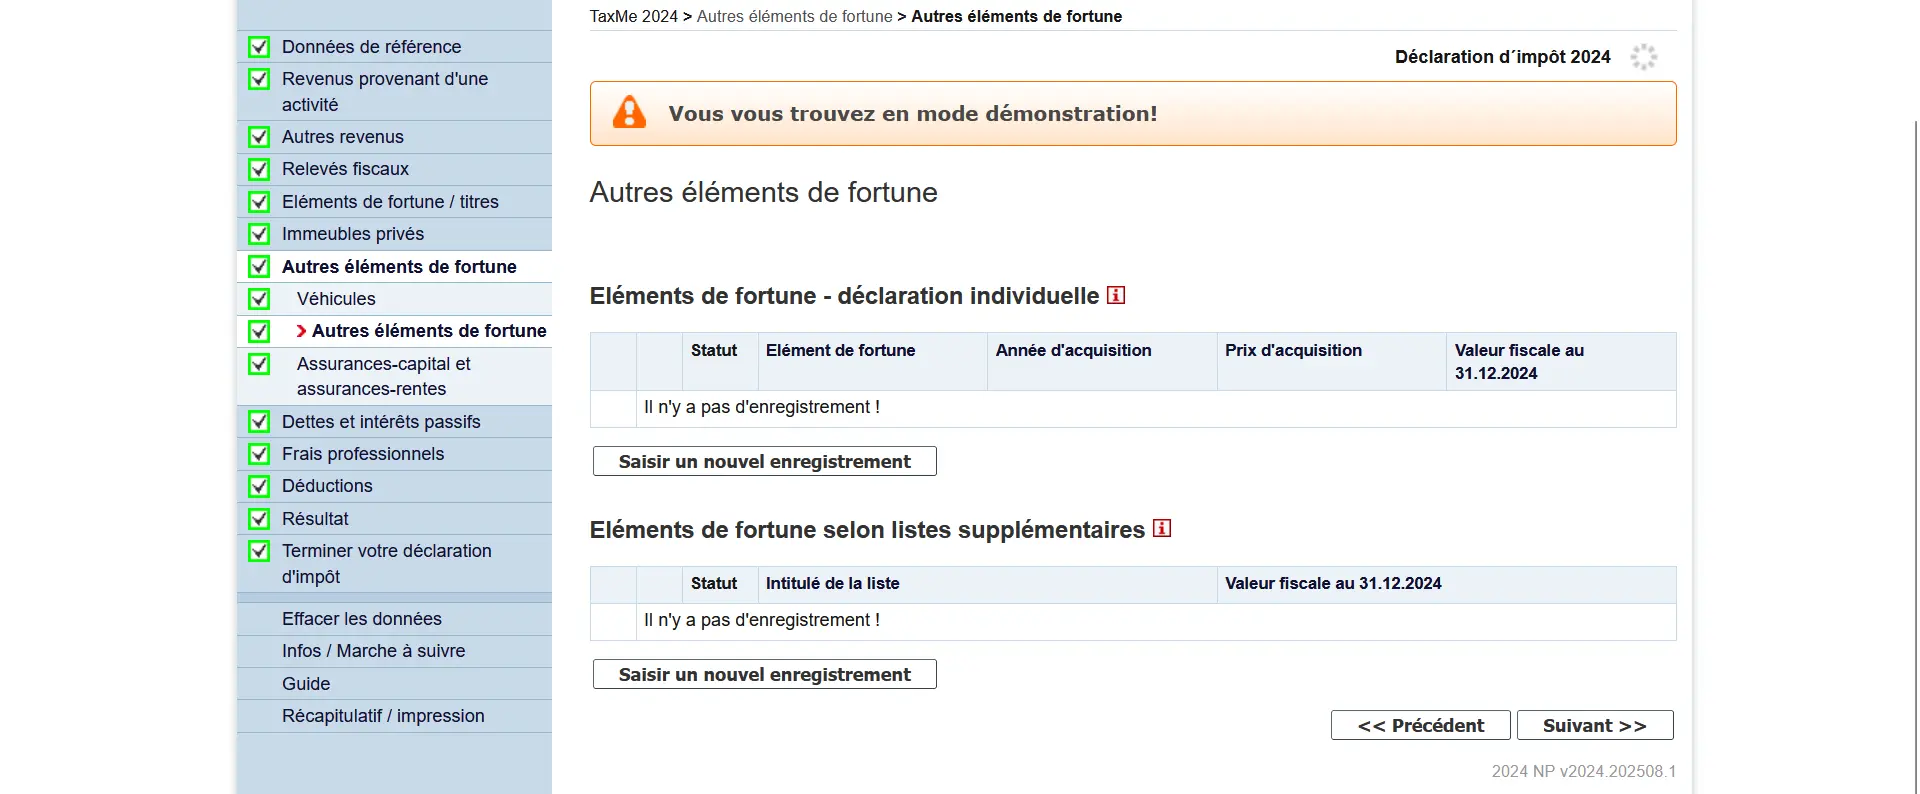Click the loading spinner beside Déclaration d'impôt 2024
The width and height of the screenshot is (1920, 794).
coord(1644,57)
